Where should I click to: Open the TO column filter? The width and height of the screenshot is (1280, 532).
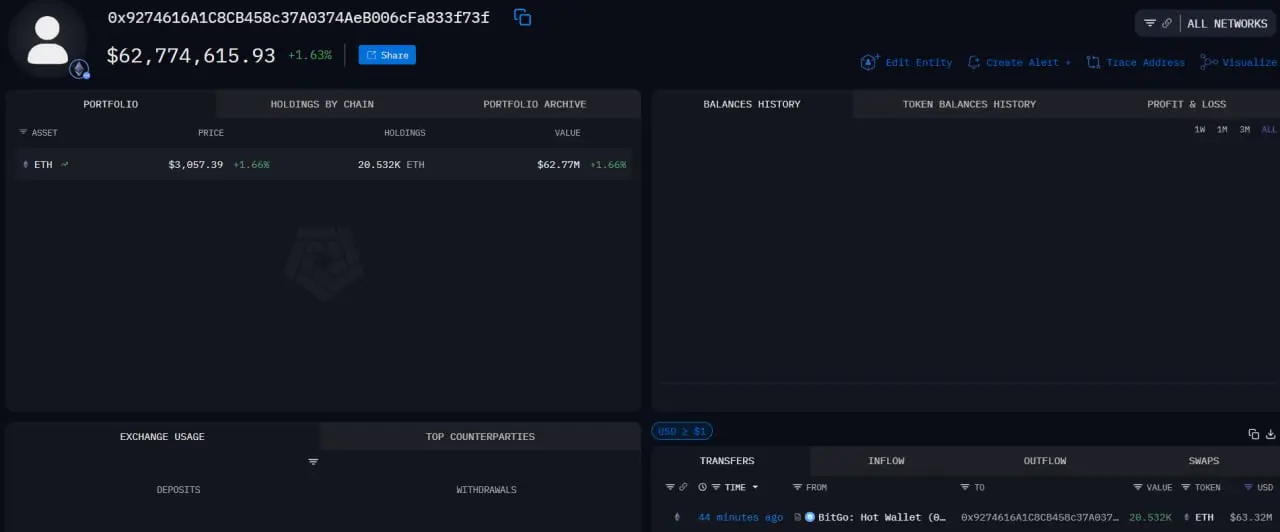tap(965, 487)
